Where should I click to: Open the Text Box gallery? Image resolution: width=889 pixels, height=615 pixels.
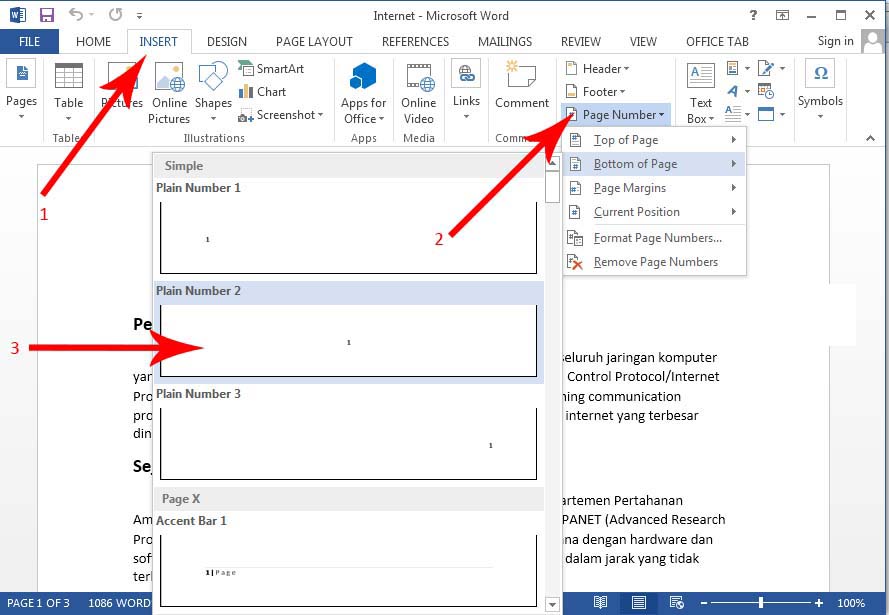coord(701,94)
